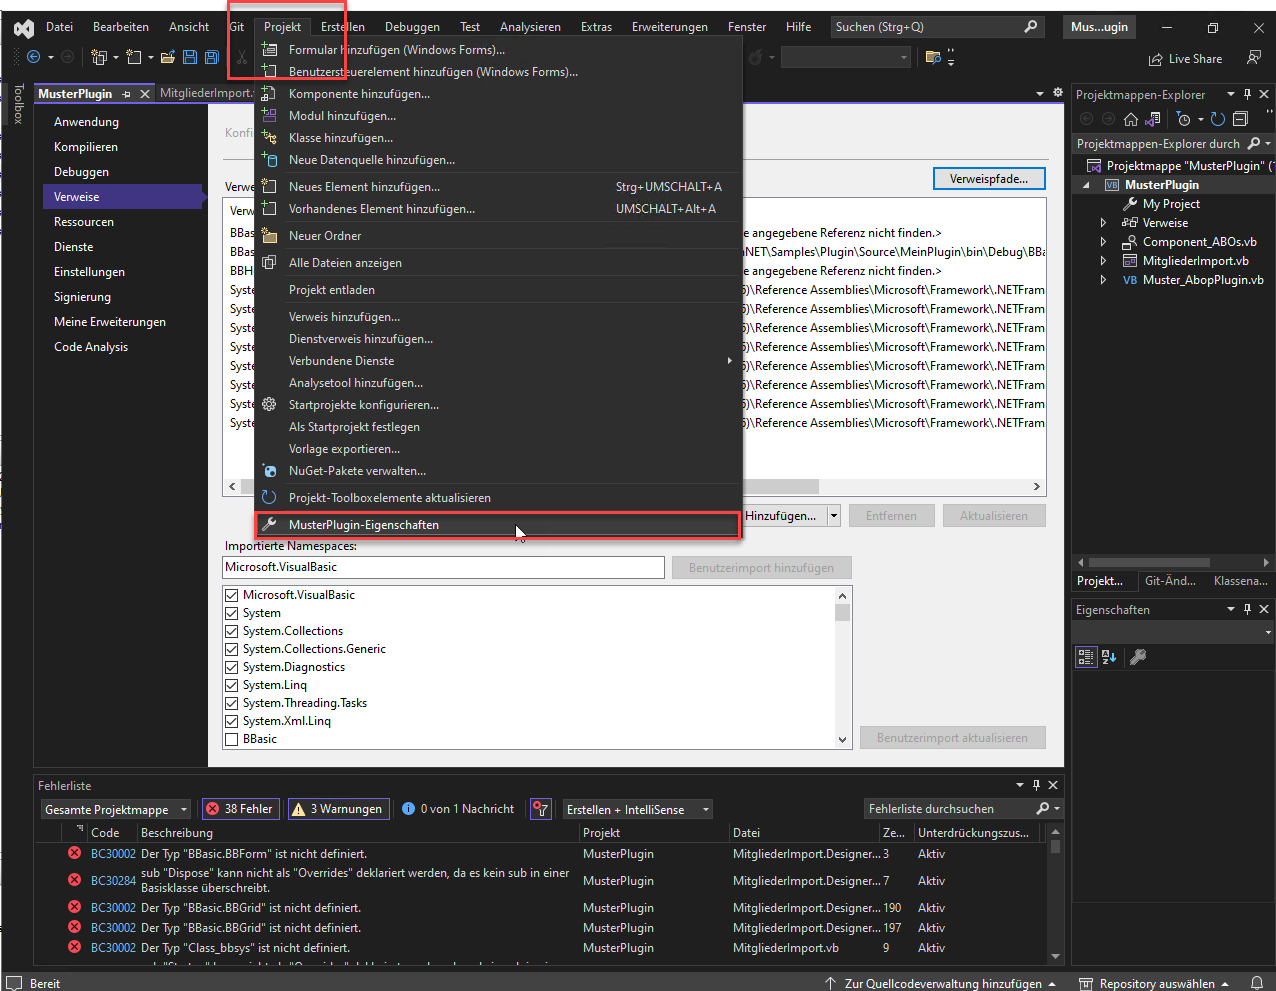Select Klasse hinzufügen... menu entry
1276x991 pixels.
pos(498,138)
